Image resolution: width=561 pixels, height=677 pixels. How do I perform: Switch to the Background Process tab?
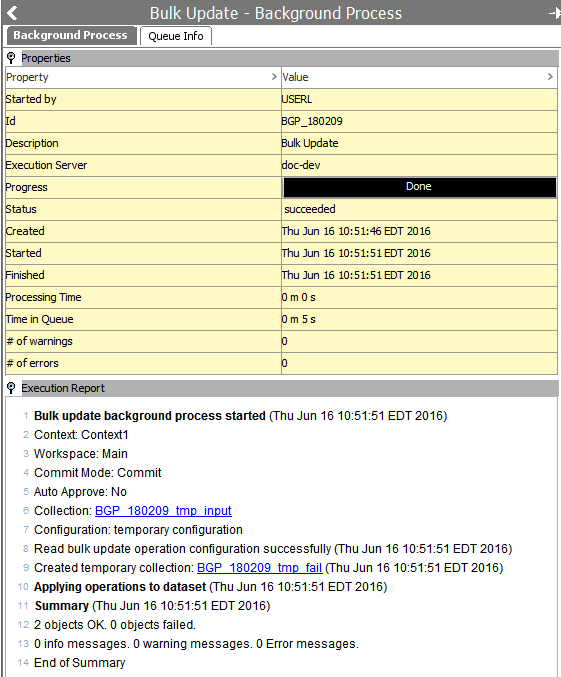tap(70, 35)
